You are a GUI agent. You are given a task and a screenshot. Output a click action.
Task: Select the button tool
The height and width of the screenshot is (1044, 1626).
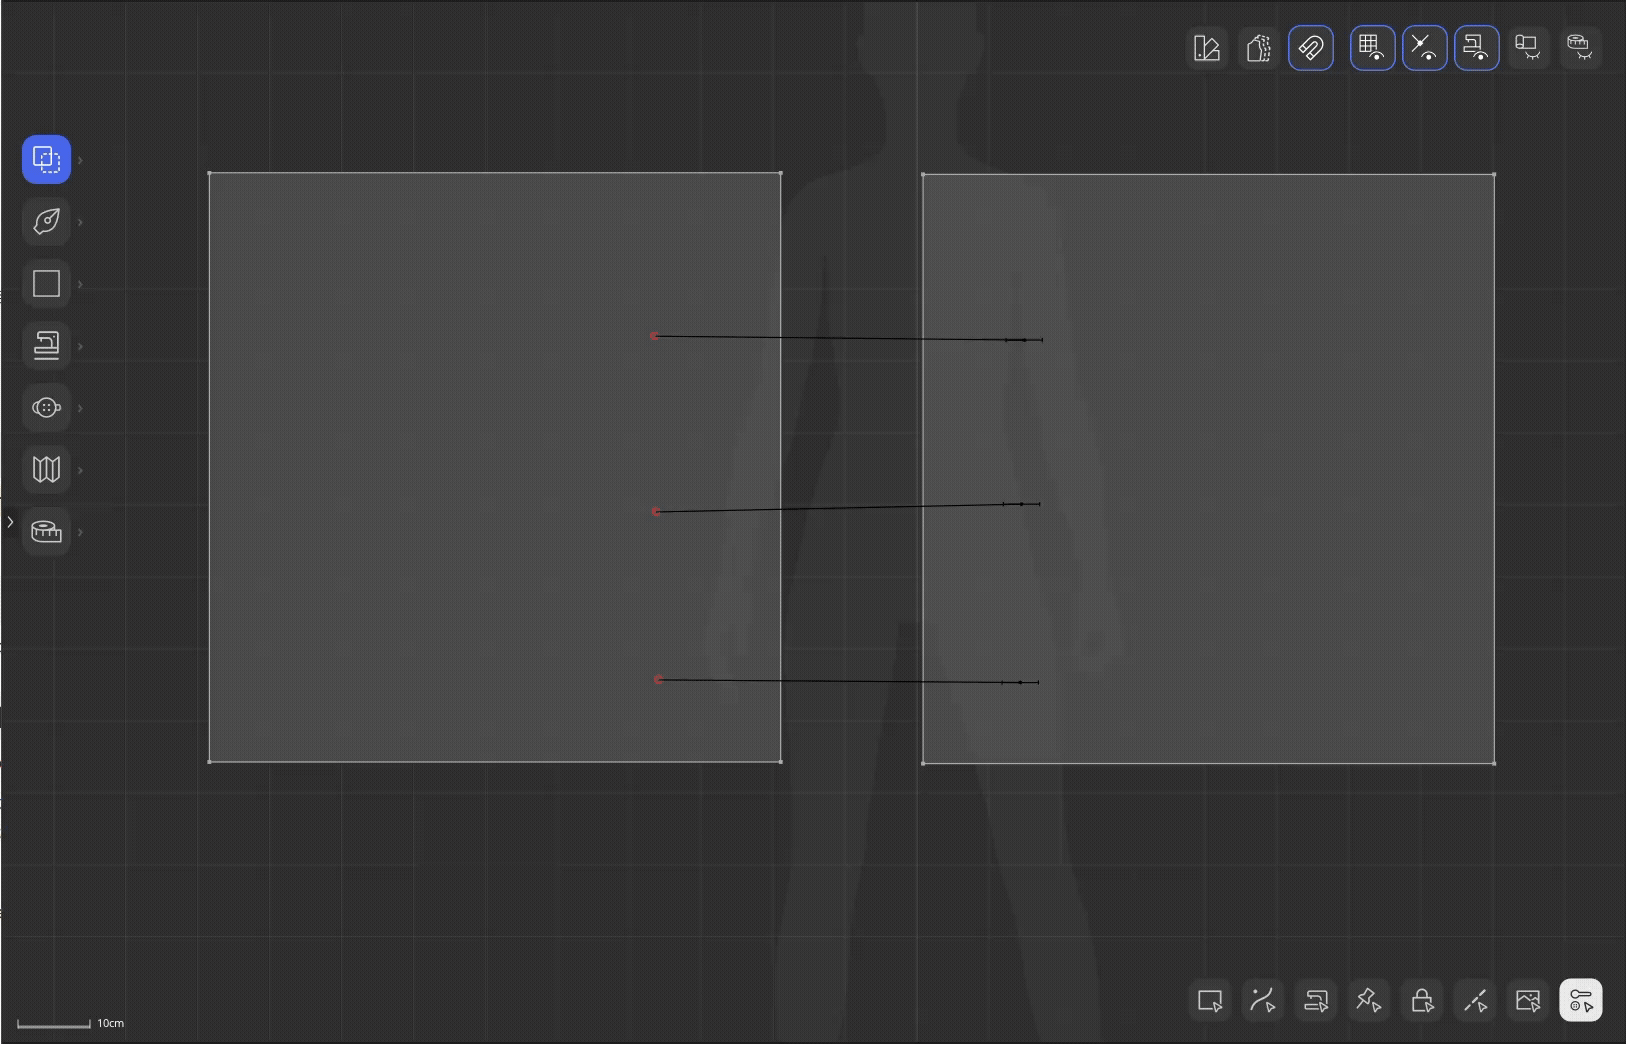(x=46, y=408)
